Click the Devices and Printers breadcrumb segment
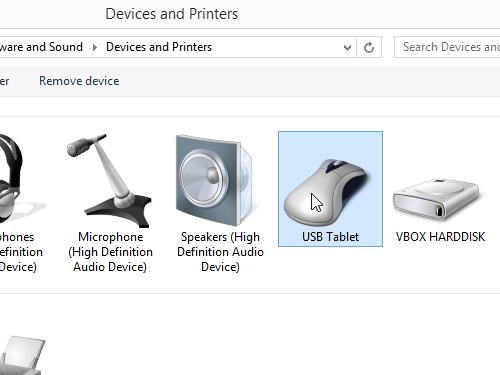 pos(159,47)
